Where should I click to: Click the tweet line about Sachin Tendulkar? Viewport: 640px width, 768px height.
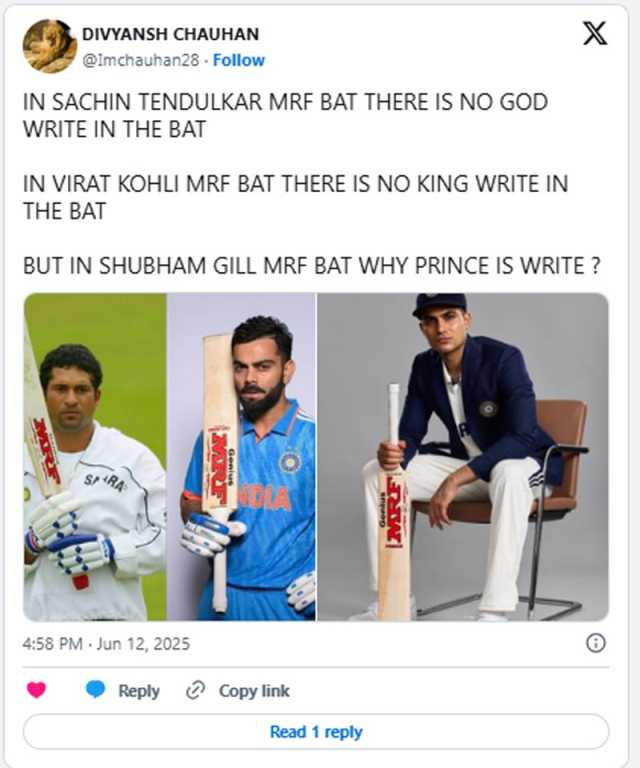coord(285,116)
